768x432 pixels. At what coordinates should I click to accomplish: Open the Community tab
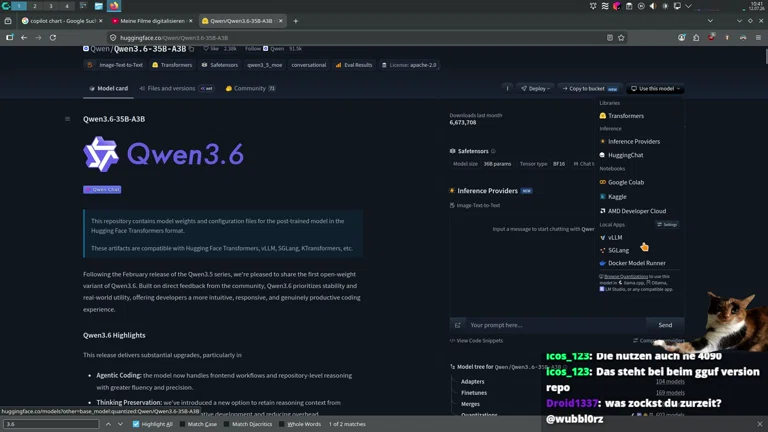coord(250,89)
